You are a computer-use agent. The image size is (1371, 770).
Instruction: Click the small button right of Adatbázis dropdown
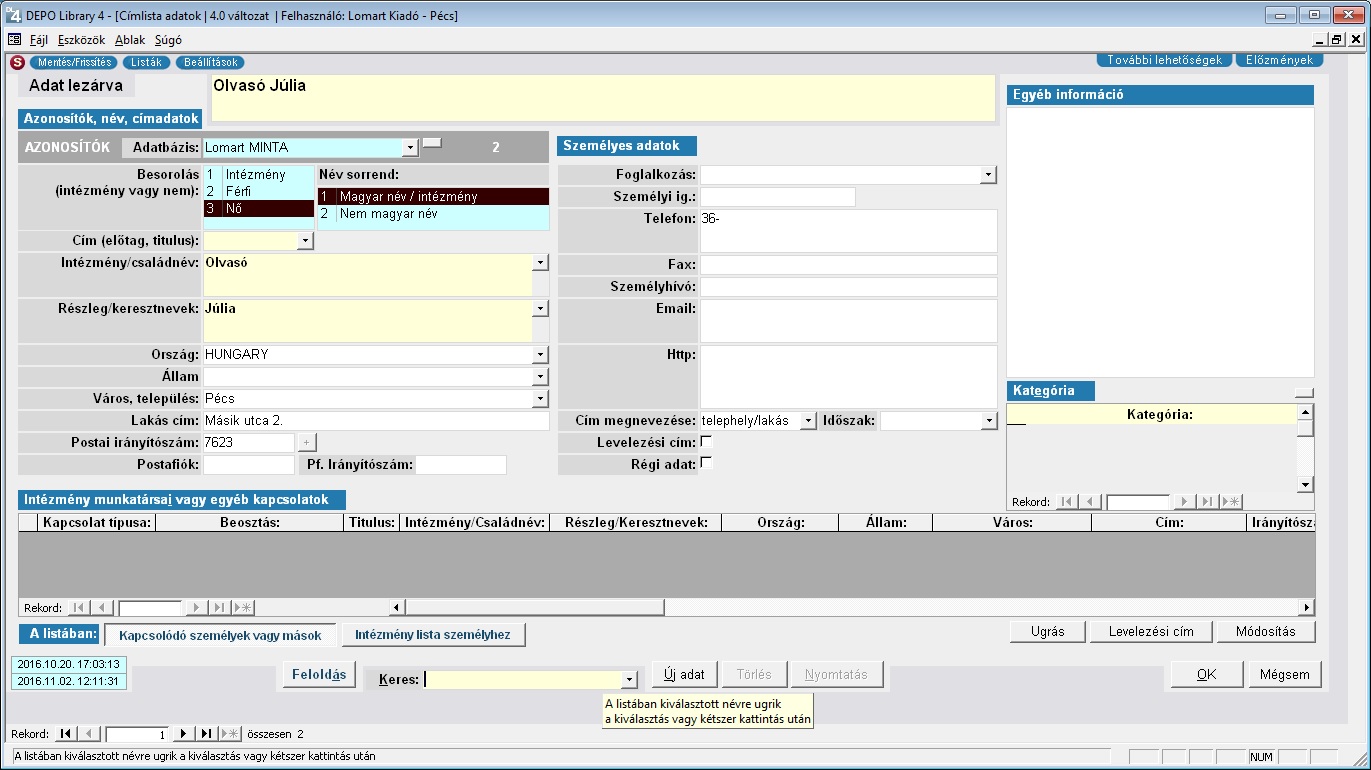(x=431, y=143)
